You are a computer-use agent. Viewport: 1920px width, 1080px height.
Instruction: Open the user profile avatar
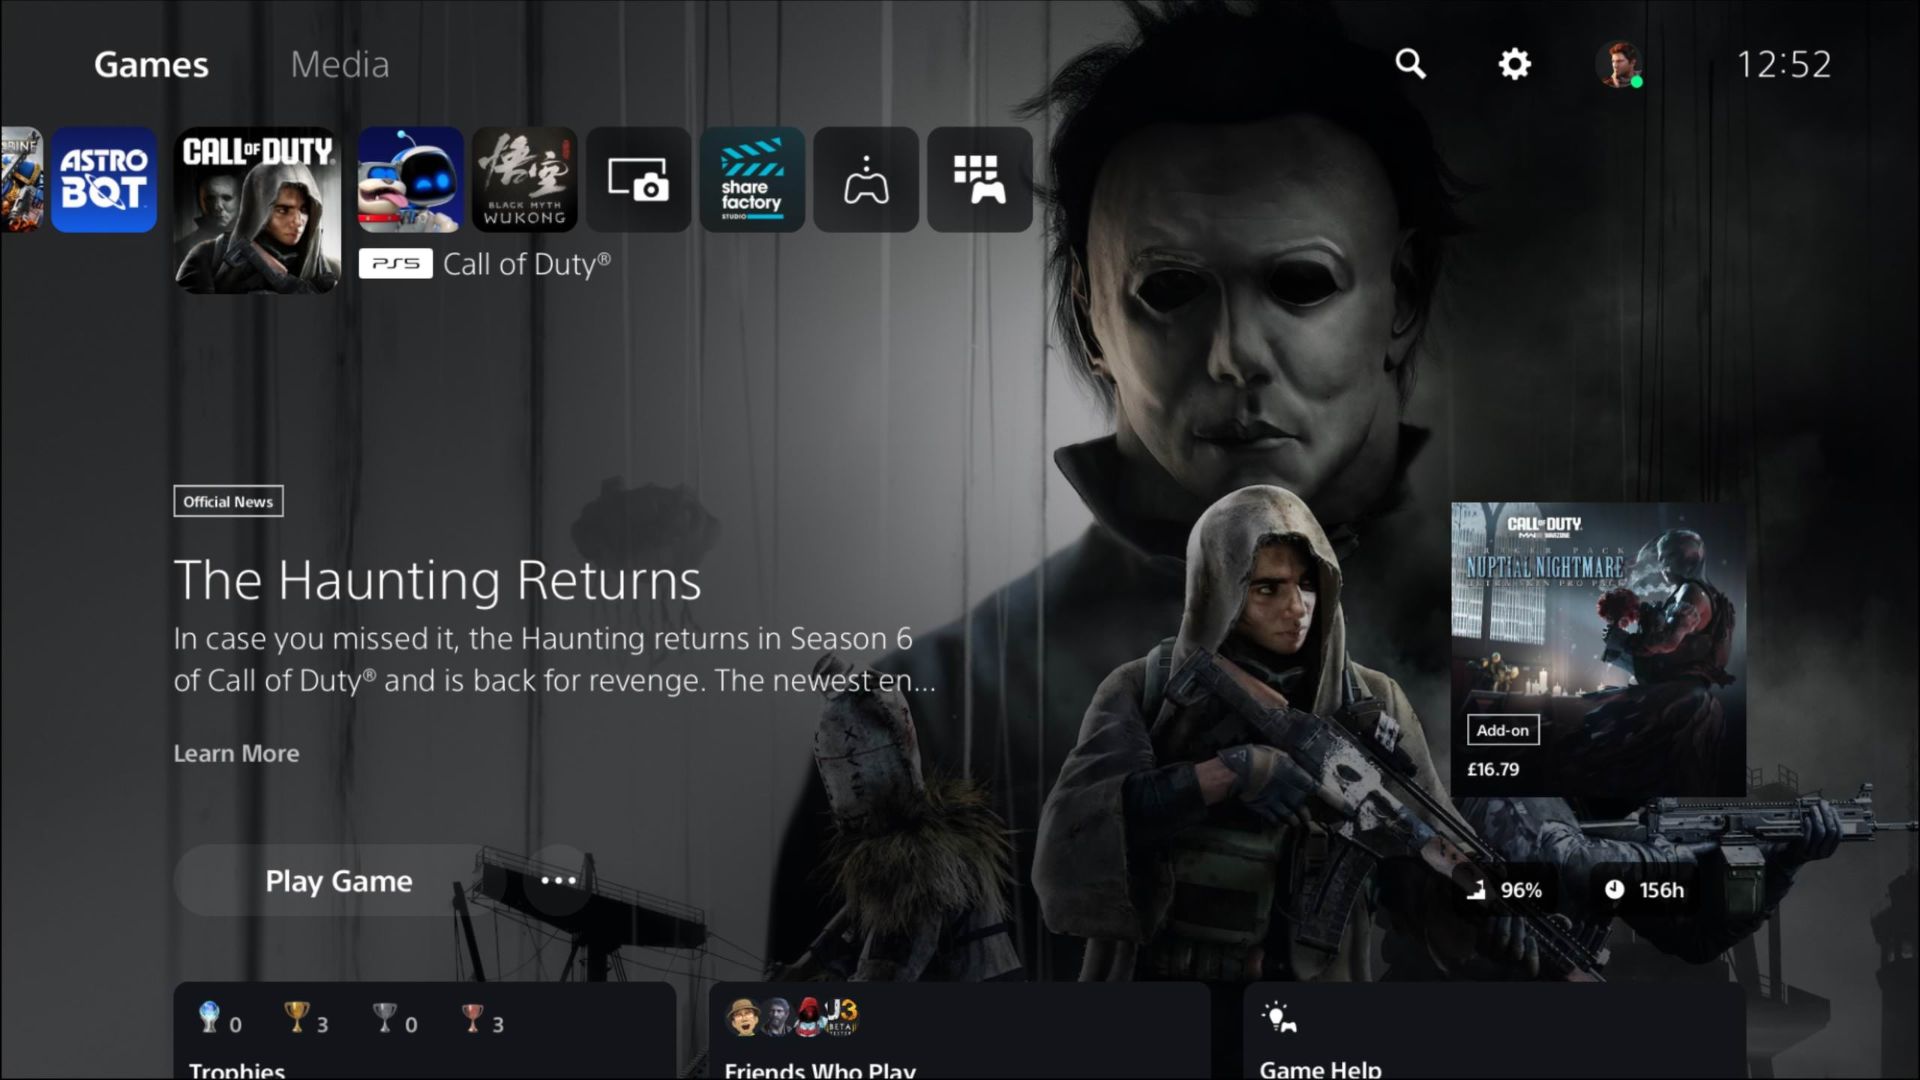(1618, 64)
